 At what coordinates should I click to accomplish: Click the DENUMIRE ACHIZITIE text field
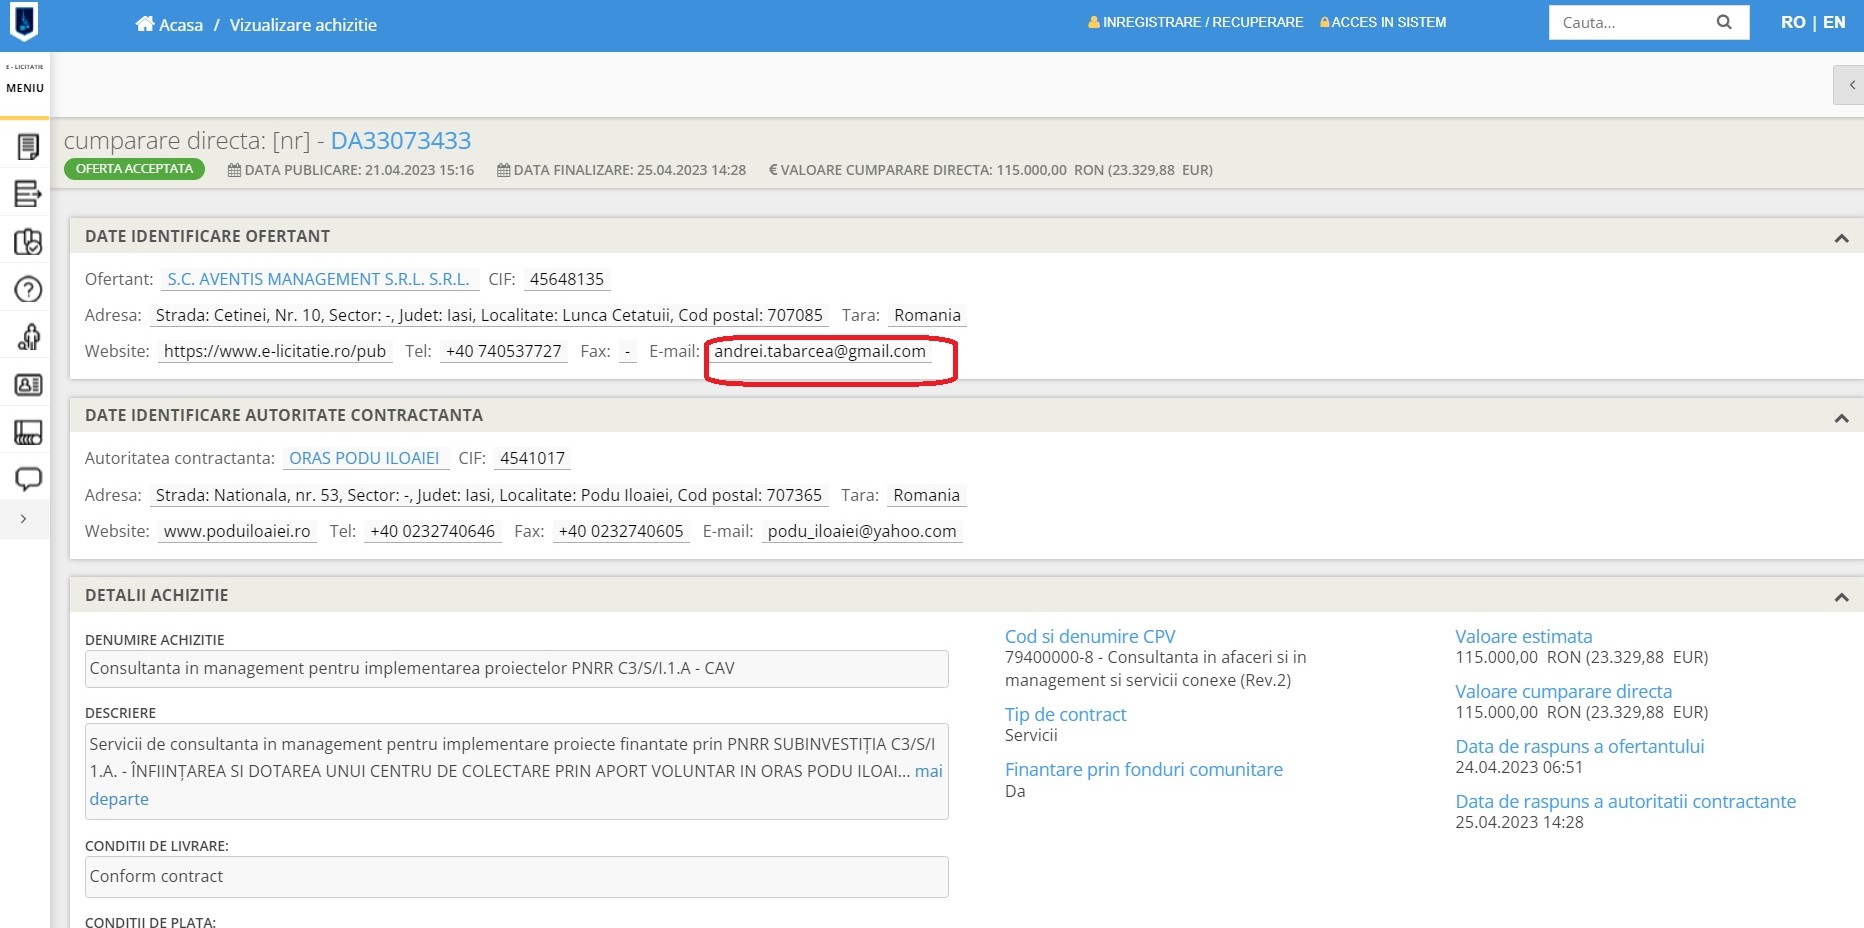517,669
